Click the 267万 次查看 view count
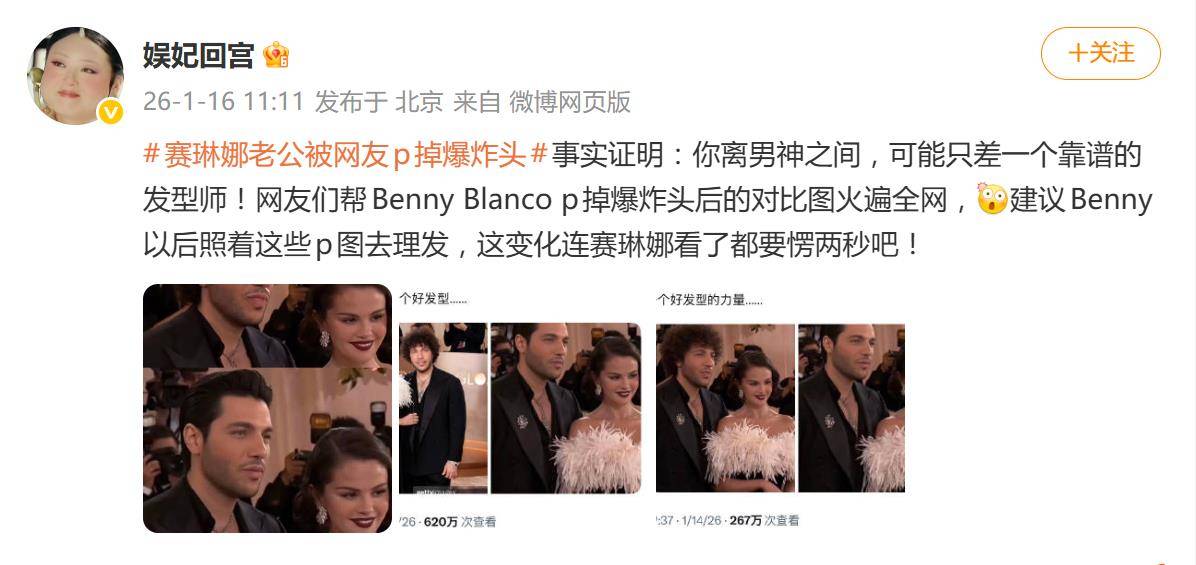 coord(764,521)
